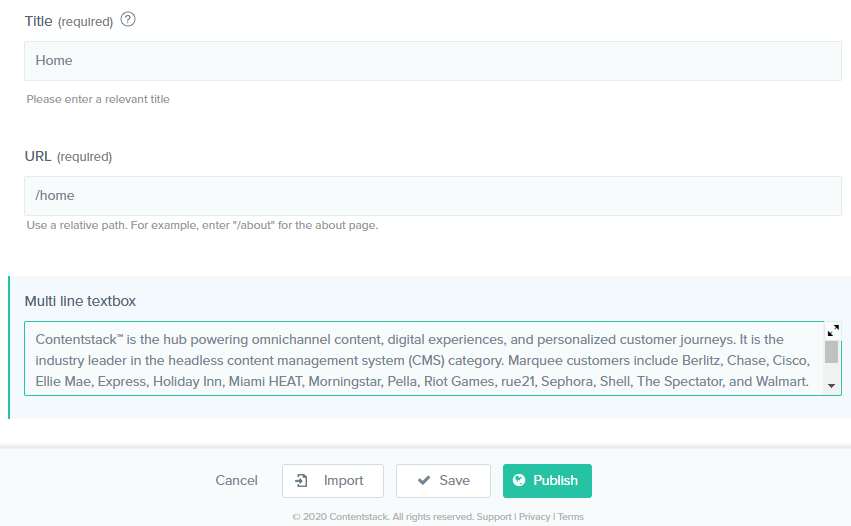Open the Privacy link in footer
This screenshot has height=526, width=851.
535,517
